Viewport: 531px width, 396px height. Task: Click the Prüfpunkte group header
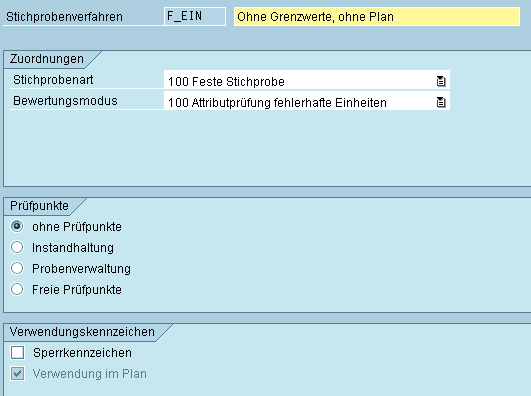[39, 206]
